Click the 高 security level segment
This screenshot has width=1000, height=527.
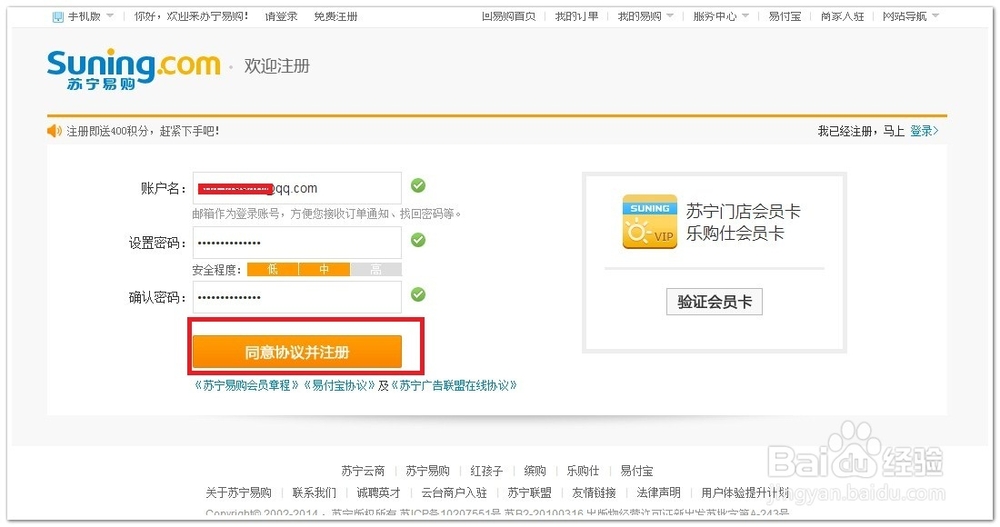tap(376, 269)
